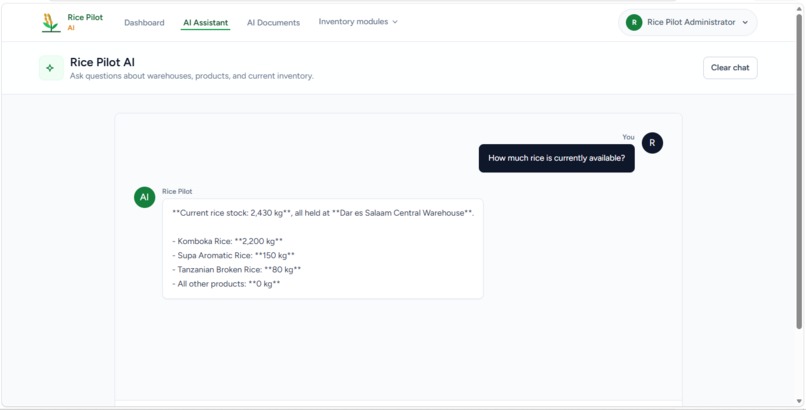Click the 'Tanzanian Broken Rice: 80 kg' line
Viewport: 806px width, 410px height.
point(236,269)
